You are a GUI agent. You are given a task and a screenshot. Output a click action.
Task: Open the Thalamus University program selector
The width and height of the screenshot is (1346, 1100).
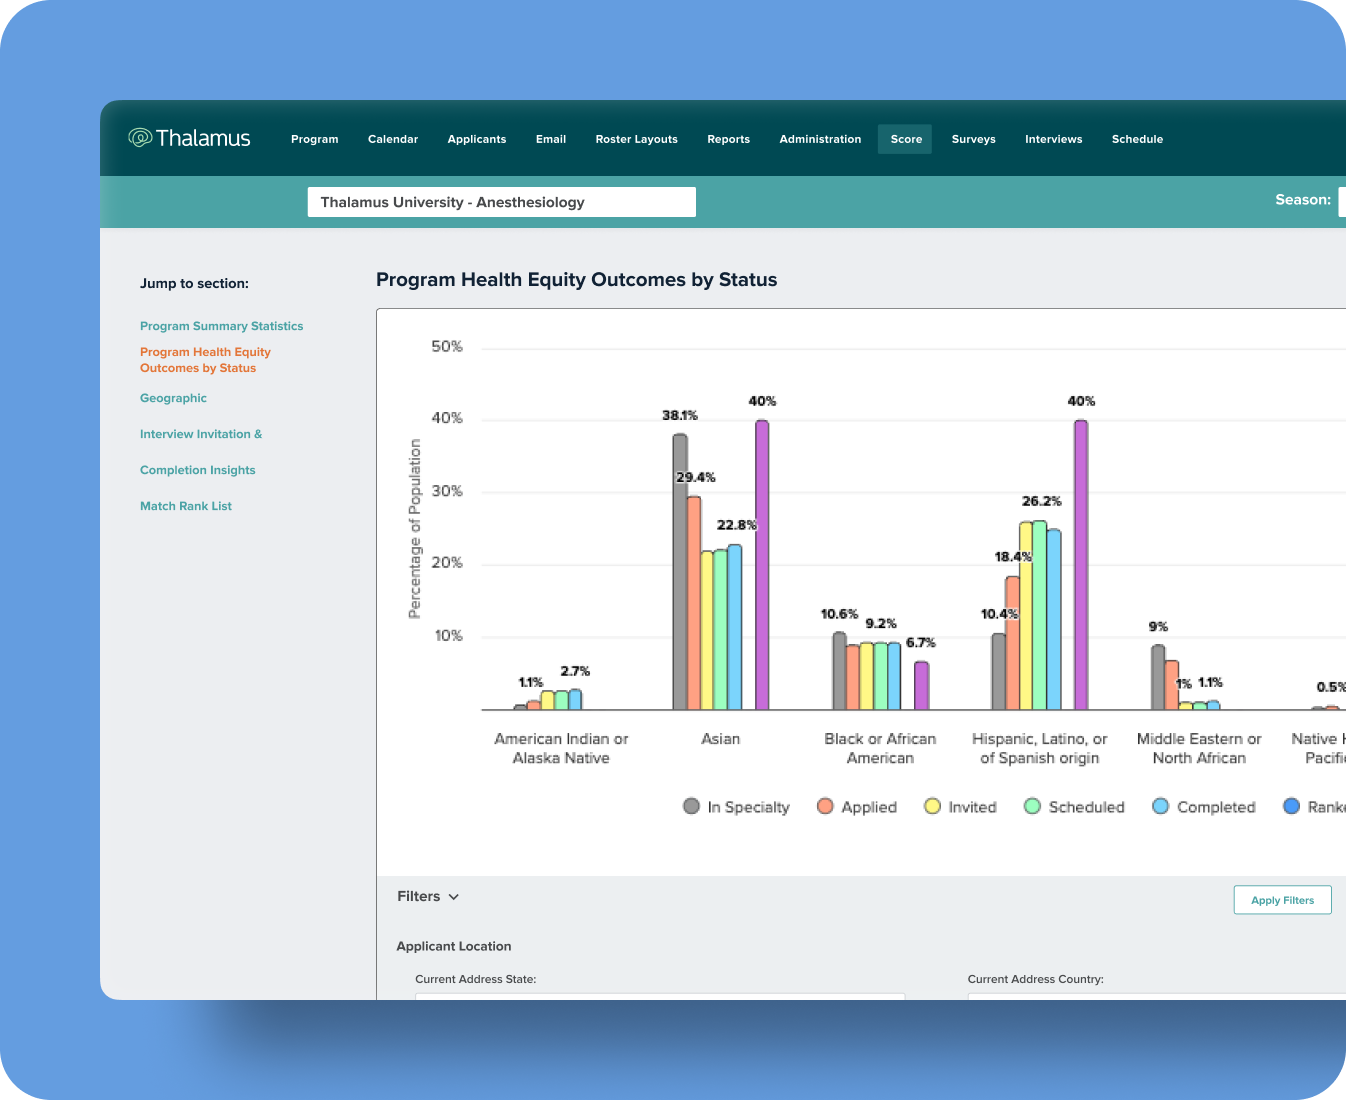coord(501,202)
